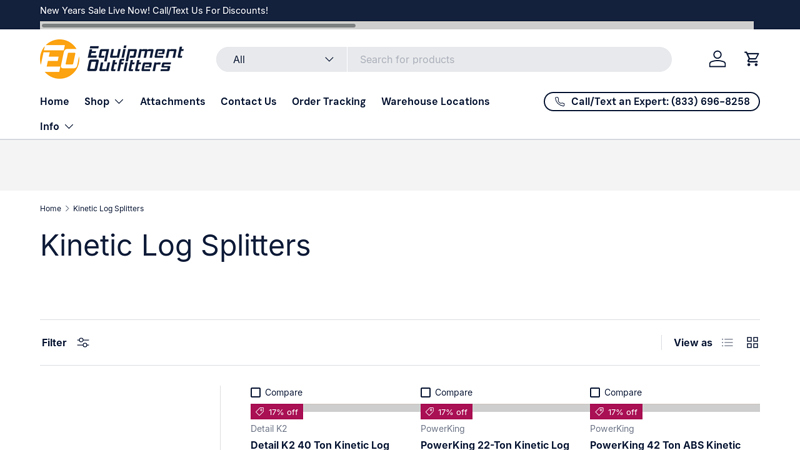Tick Compare for PowerKing 22-Ton
This screenshot has height=450, width=800.
click(x=426, y=392)
